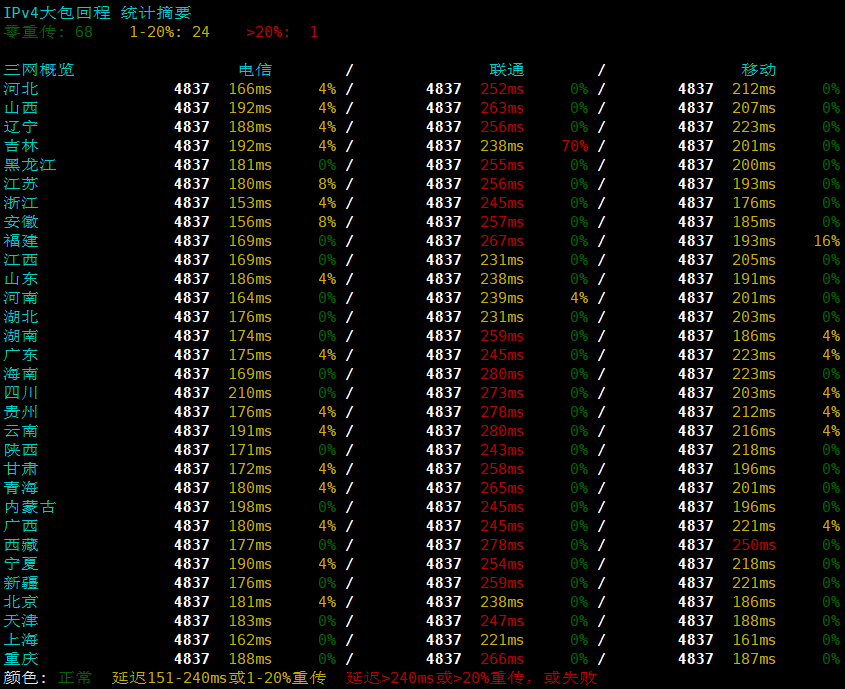Click the '浙江' row label
Viewport: 845px width, 689px height.
pos(21,203)
